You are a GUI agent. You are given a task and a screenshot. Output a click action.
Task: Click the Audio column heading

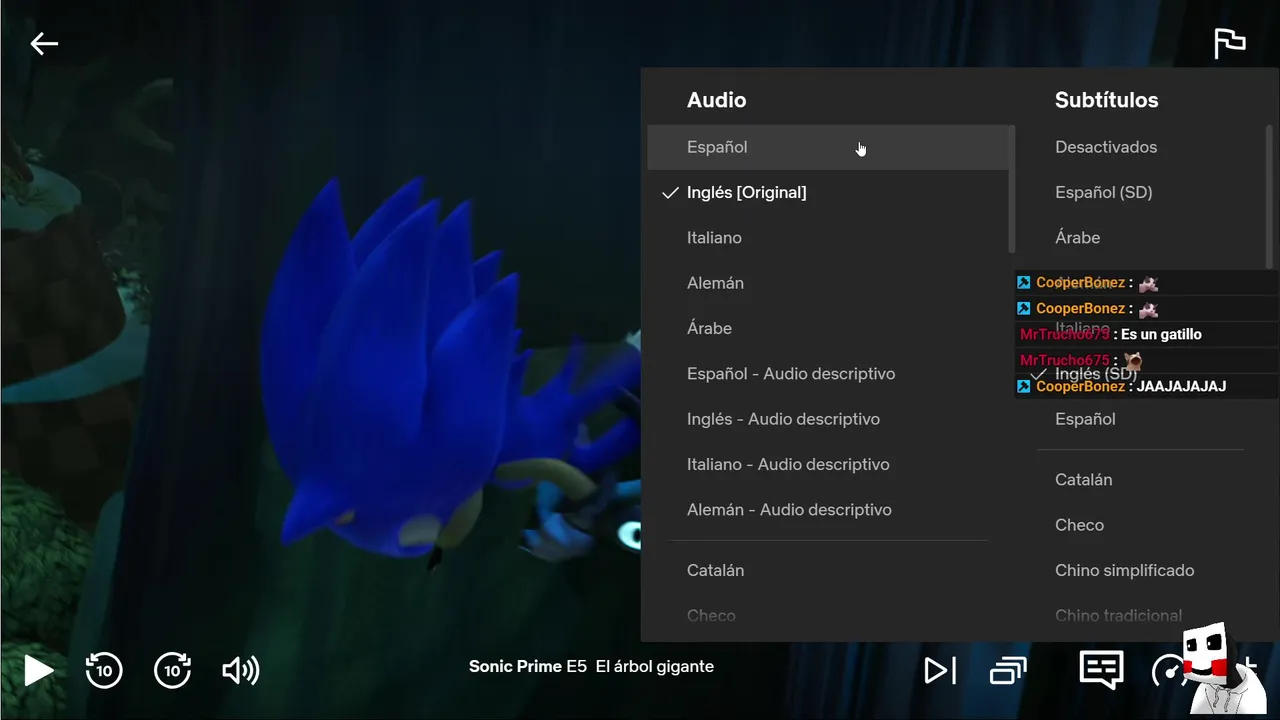click(x=716, y=100)
